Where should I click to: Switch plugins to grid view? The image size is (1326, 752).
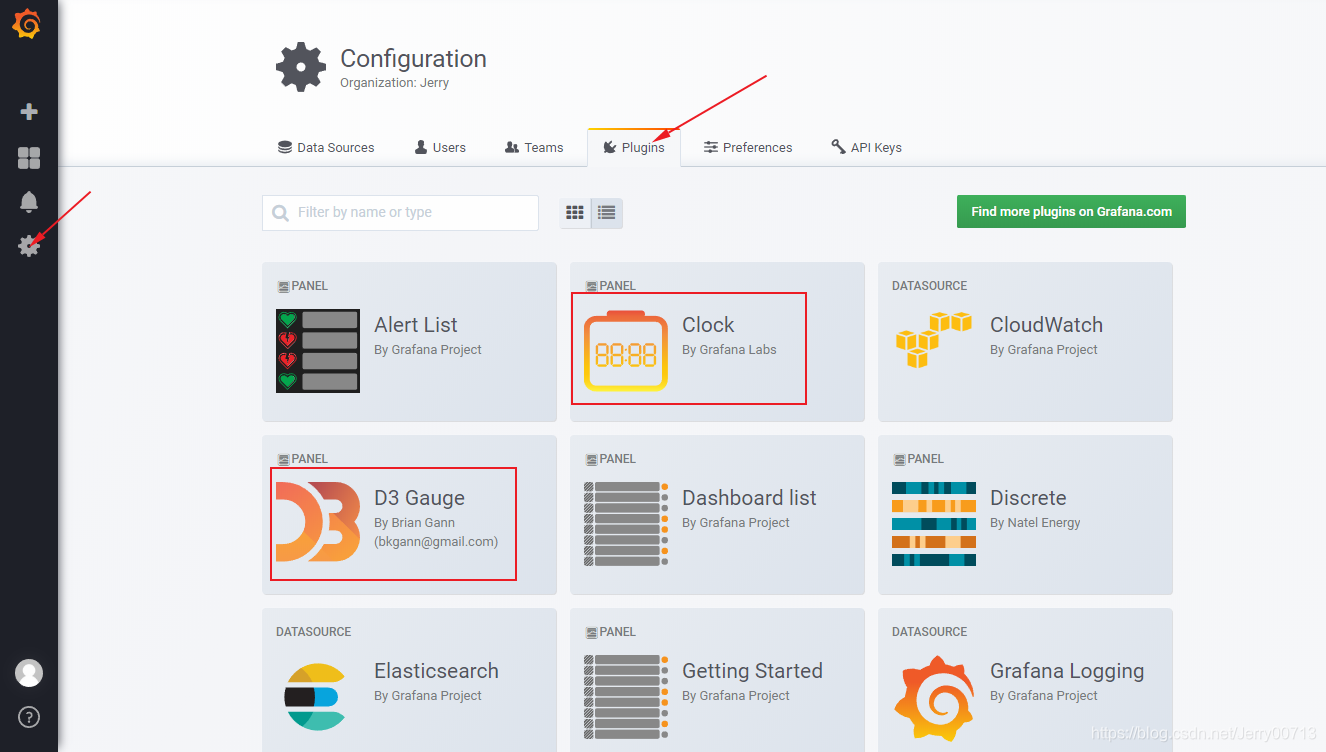[x=575, y=213]
